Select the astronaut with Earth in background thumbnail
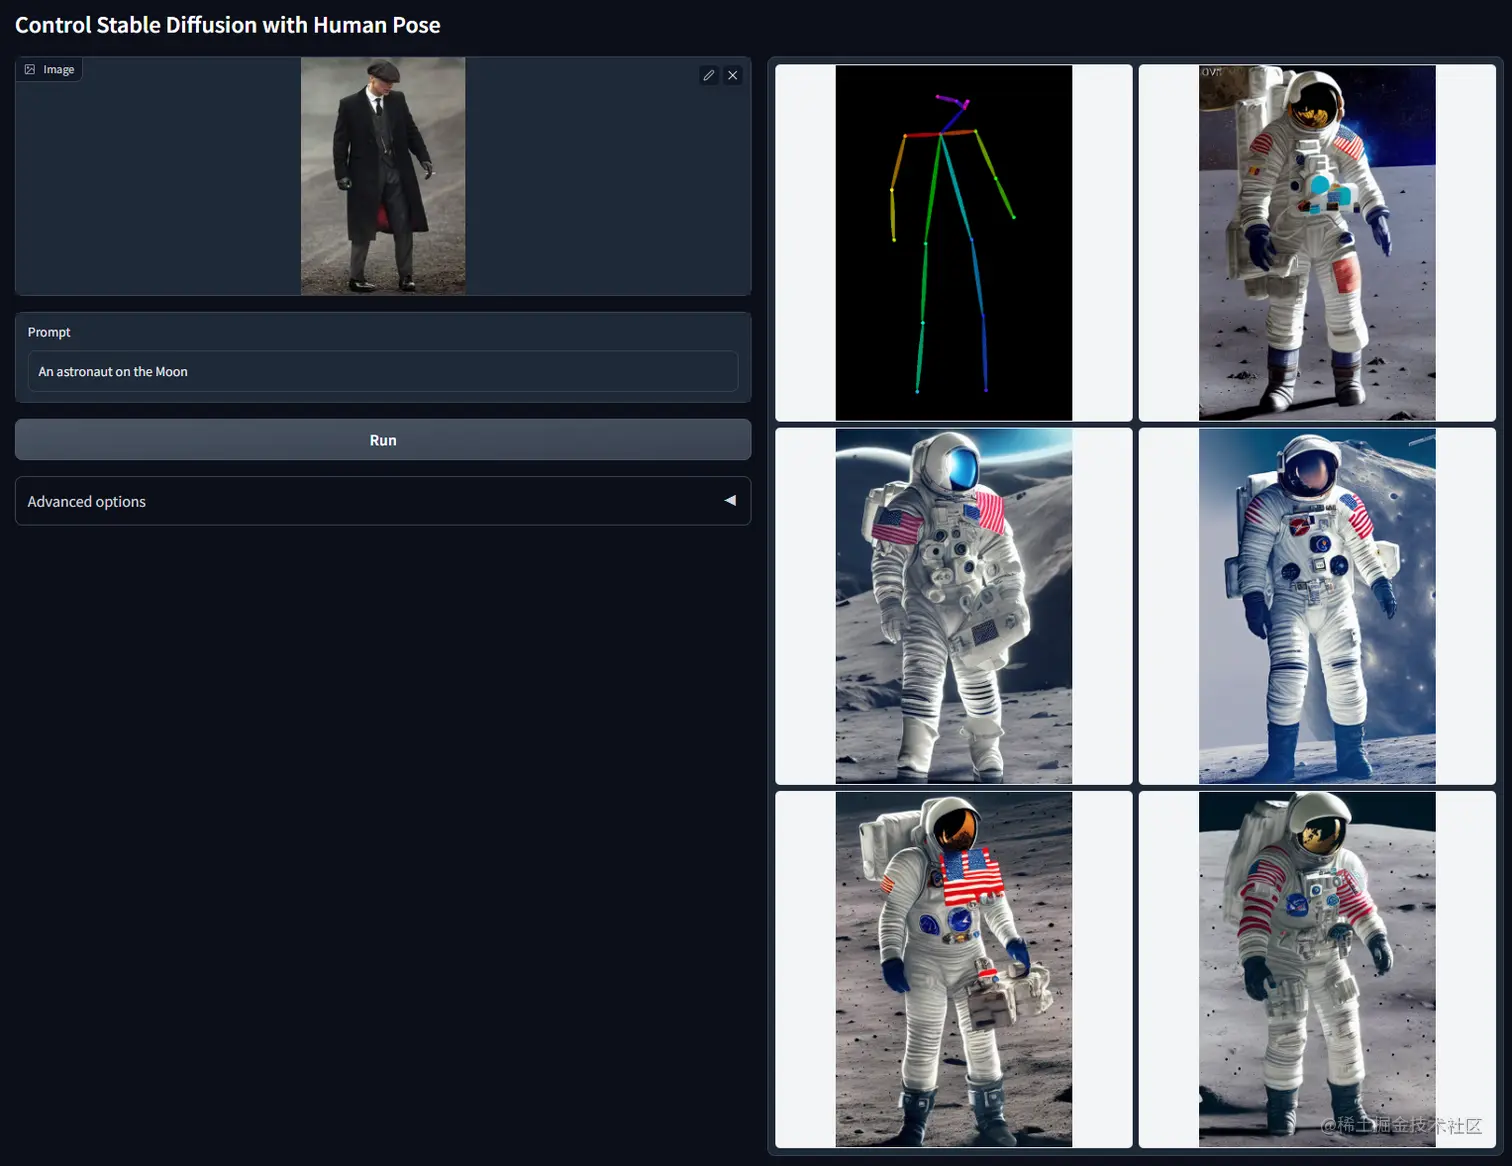Image resolution: width=1512 pixels, height=1166 pixels. pos(952,605)
